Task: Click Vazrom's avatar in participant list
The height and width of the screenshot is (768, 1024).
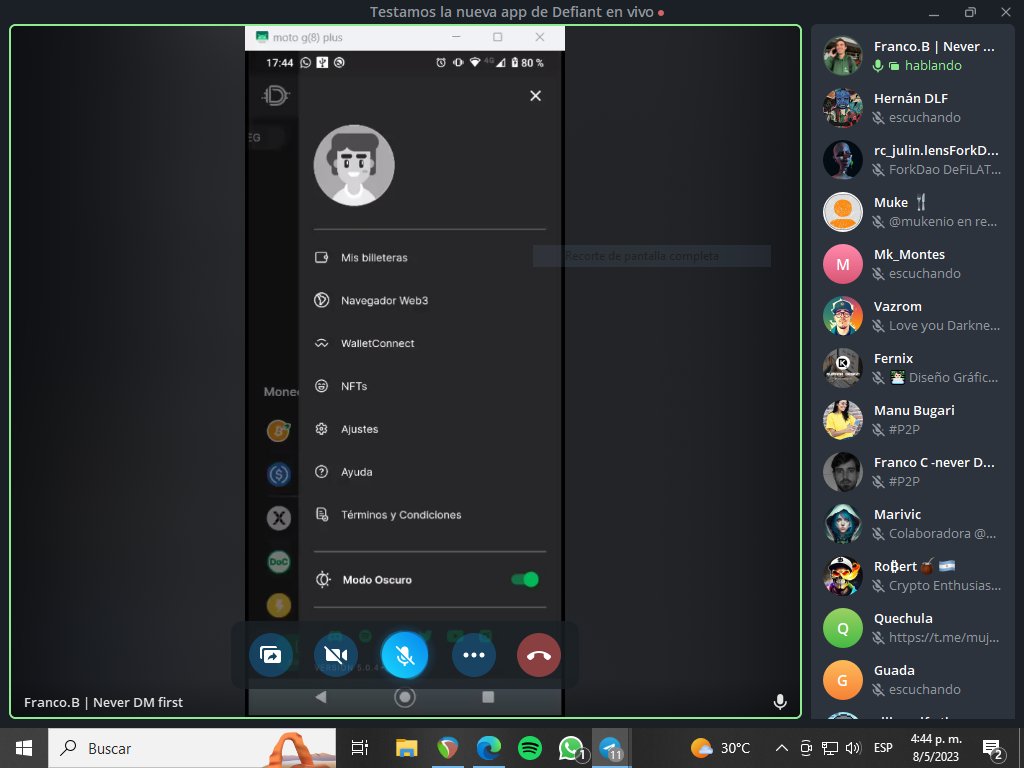Action: pyautogui.click(x=842, y=316)
